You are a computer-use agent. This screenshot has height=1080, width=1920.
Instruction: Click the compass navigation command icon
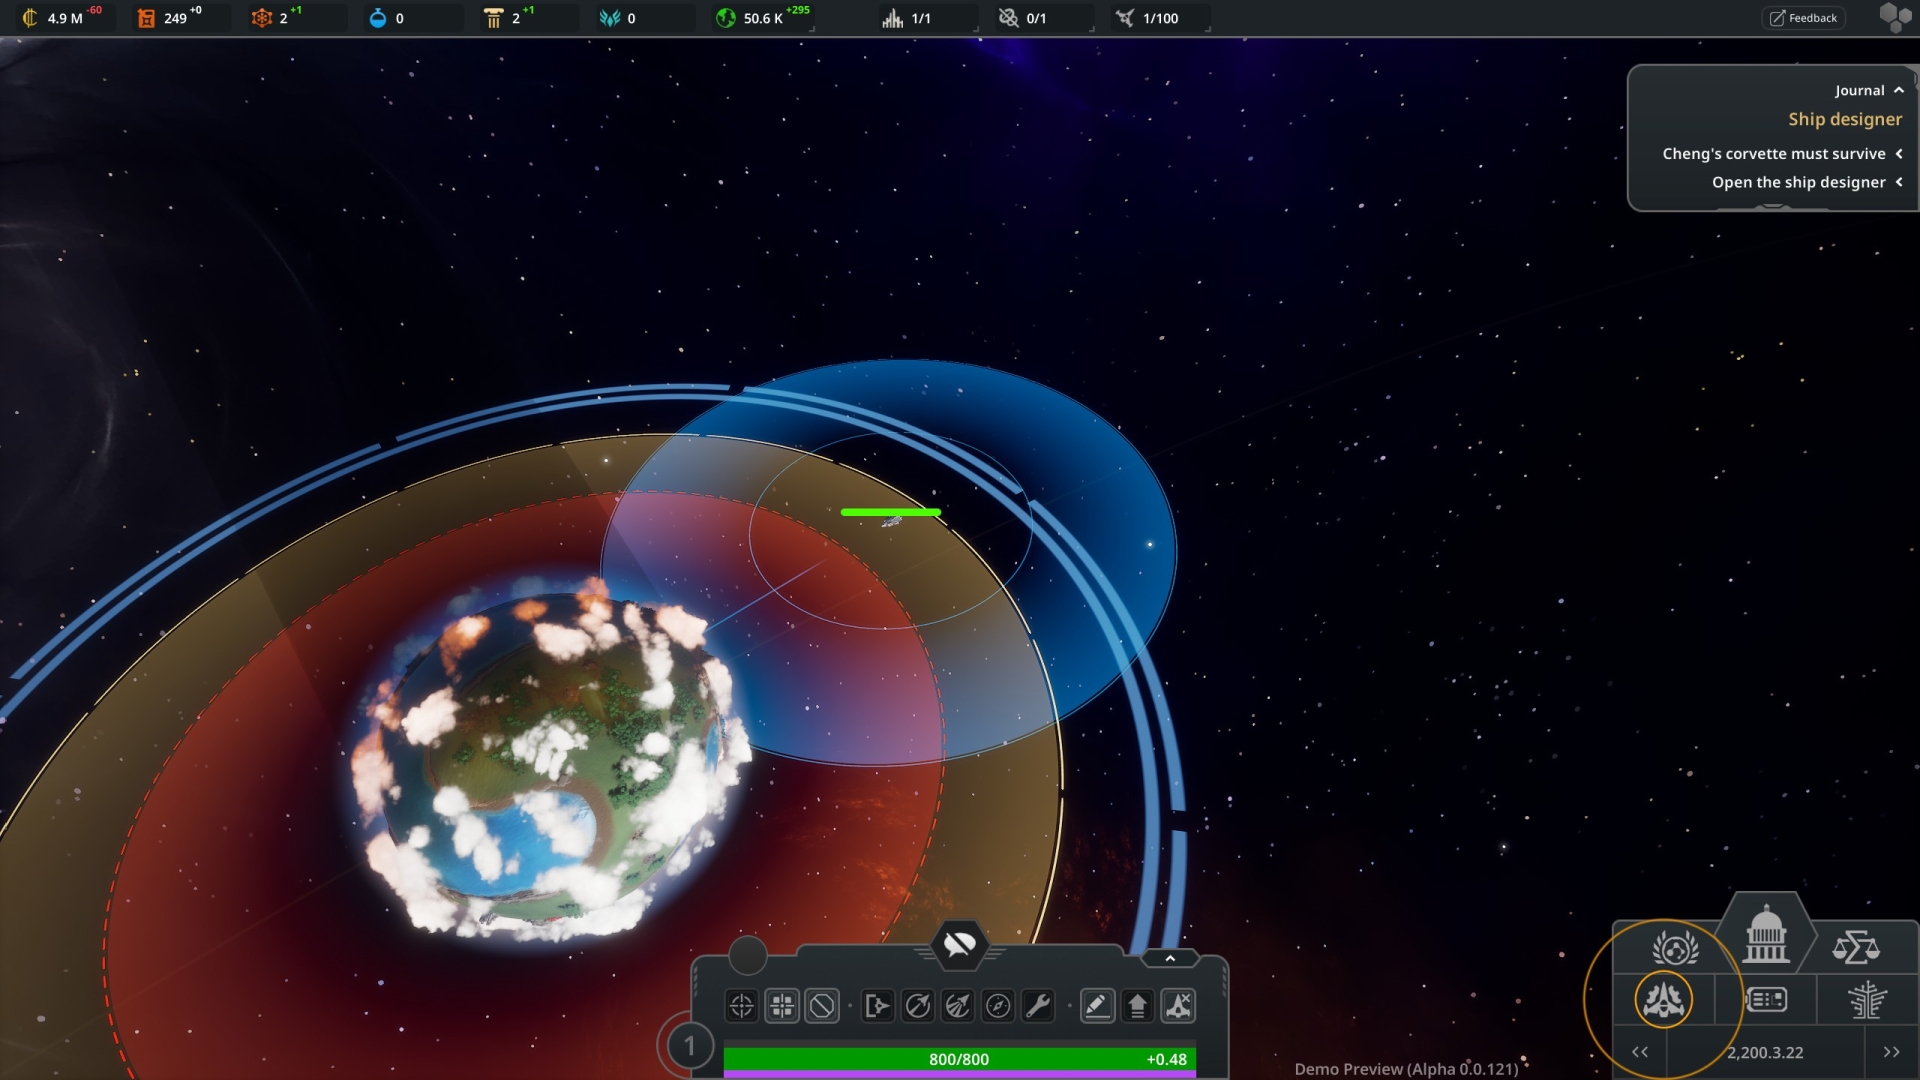tap(998, 1006)
